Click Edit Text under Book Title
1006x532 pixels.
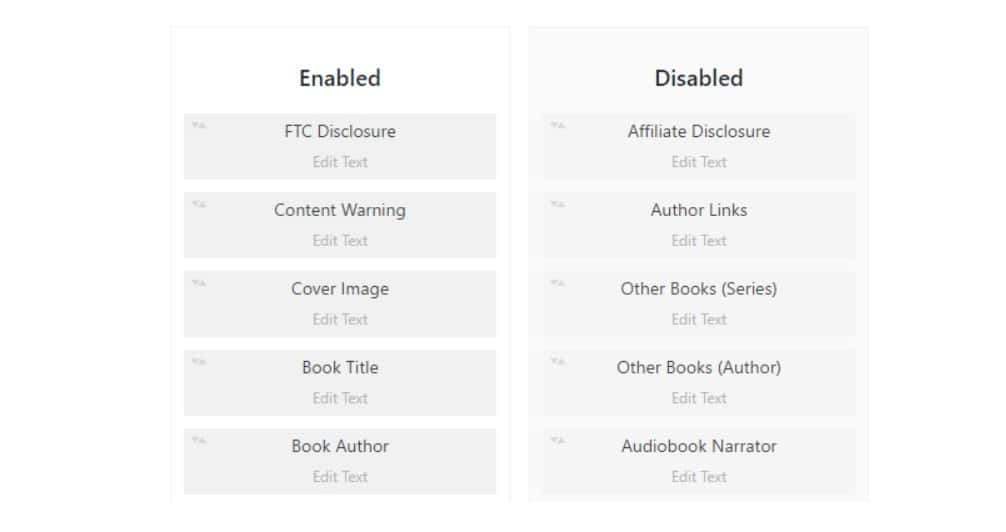(340, 398)
